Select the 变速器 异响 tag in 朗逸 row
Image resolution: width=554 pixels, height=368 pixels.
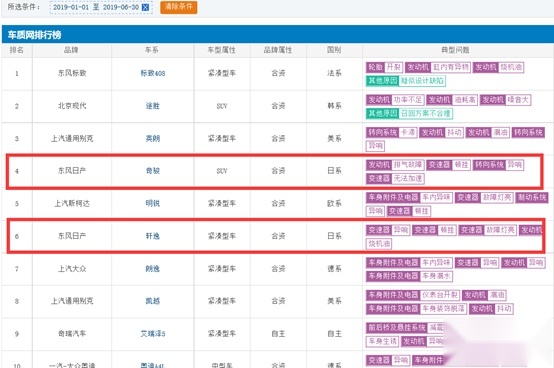point(477,263)
